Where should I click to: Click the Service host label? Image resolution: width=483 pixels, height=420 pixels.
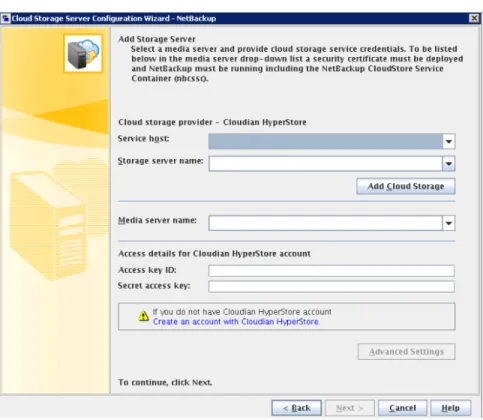tap(143, 139)
